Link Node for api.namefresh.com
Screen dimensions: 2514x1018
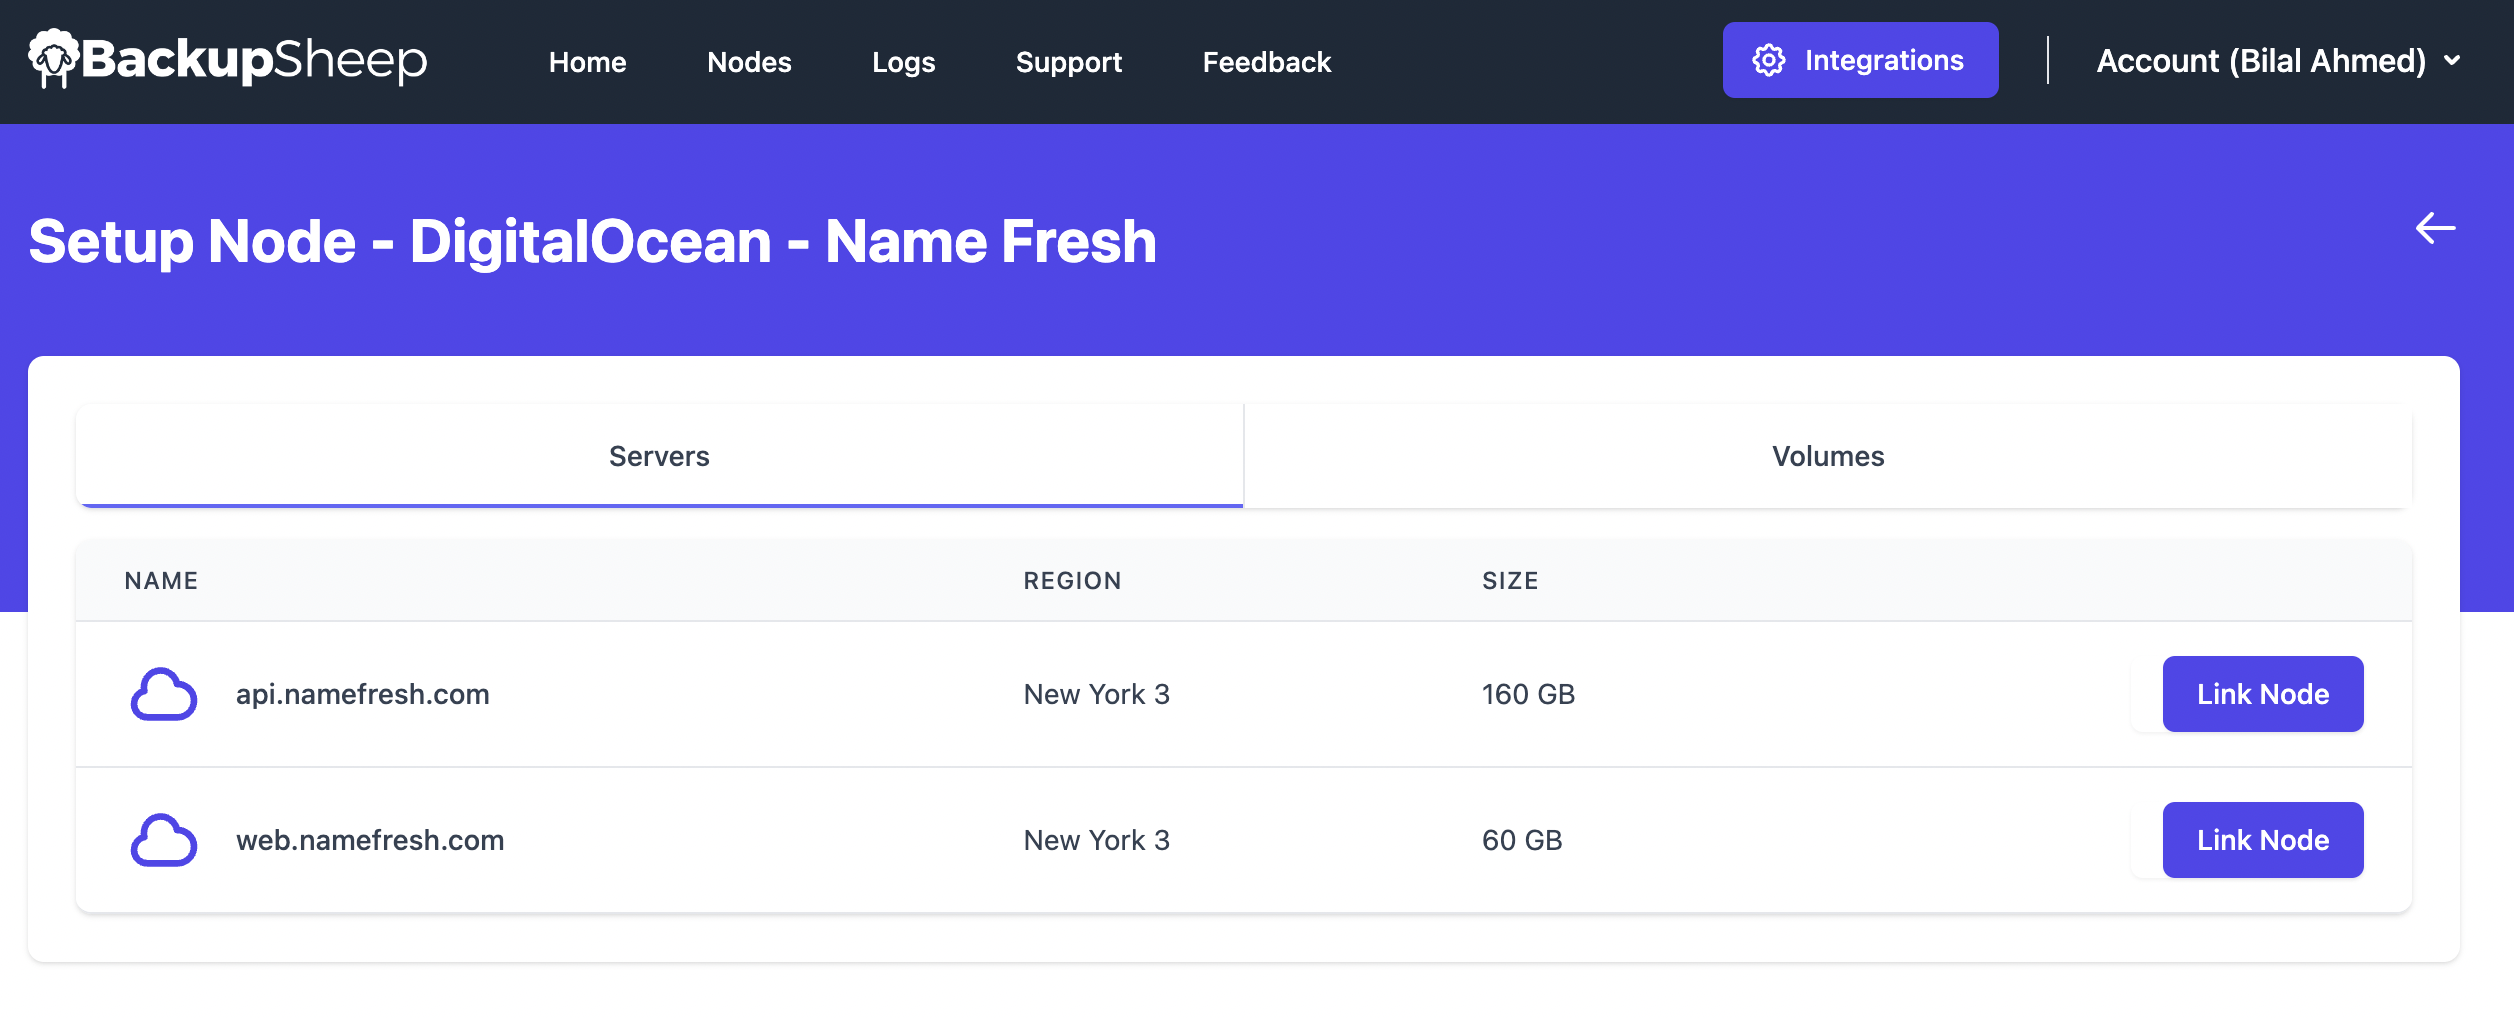[2263, 694]
